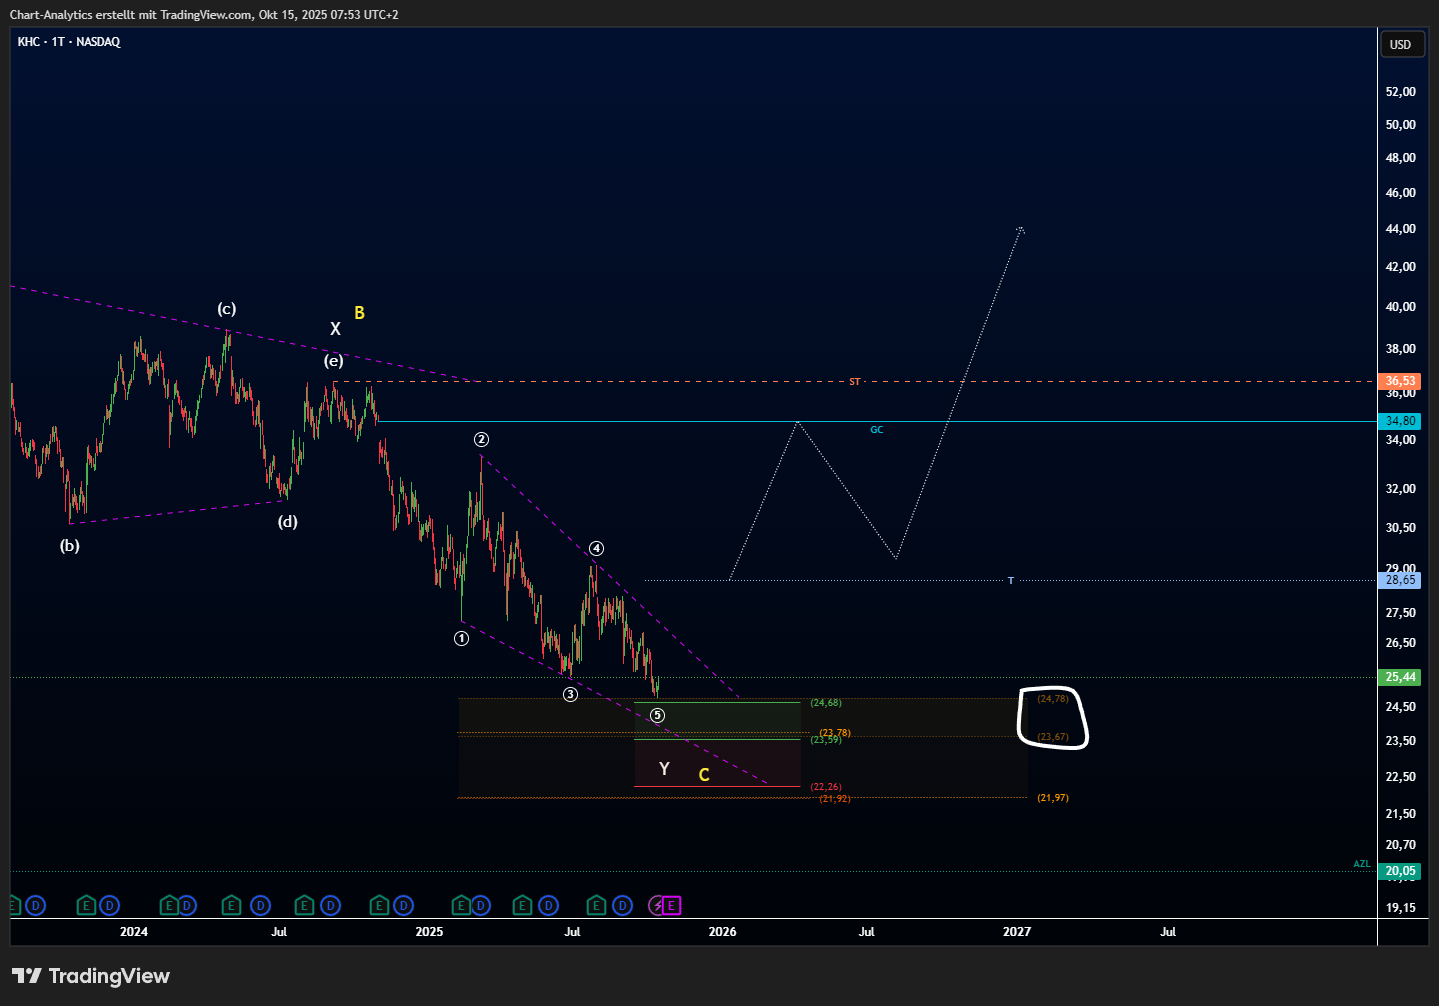Viewport: 1439px width, 1006px height.
Task: Click the purple lightning bolt event marker
Action: [656, 906]
